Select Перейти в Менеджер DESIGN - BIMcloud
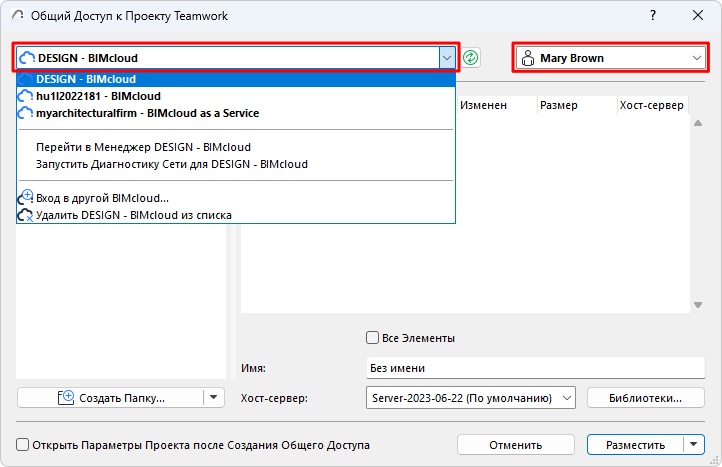This screenshot has height=467, width=722. pyautogui.click(x=143, y=146)
